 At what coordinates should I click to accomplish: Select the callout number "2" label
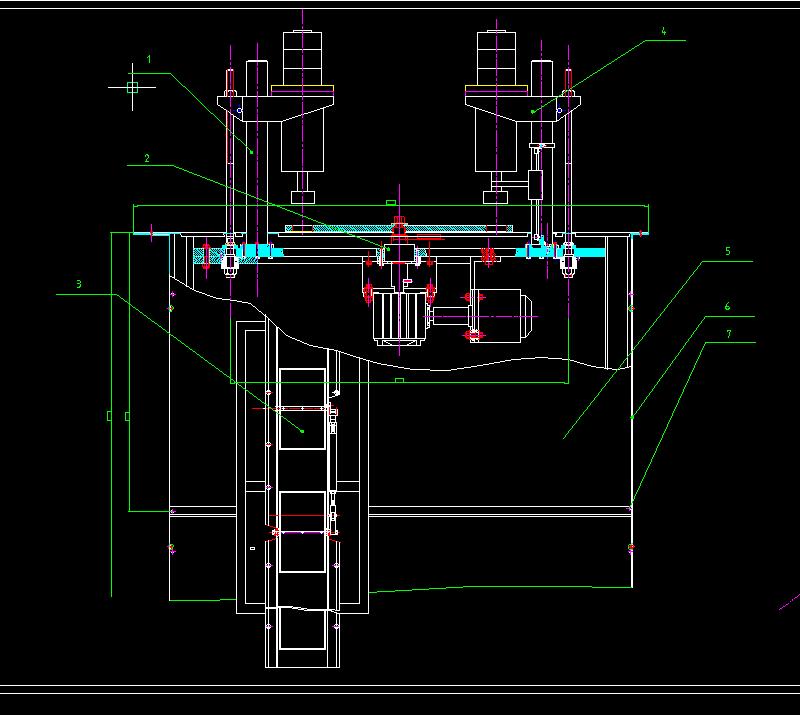point(147,159)
